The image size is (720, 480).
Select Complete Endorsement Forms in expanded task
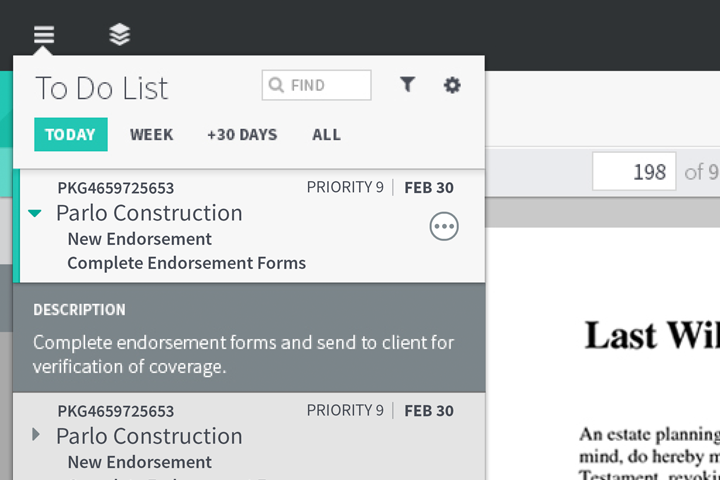[x=186, y=263]
